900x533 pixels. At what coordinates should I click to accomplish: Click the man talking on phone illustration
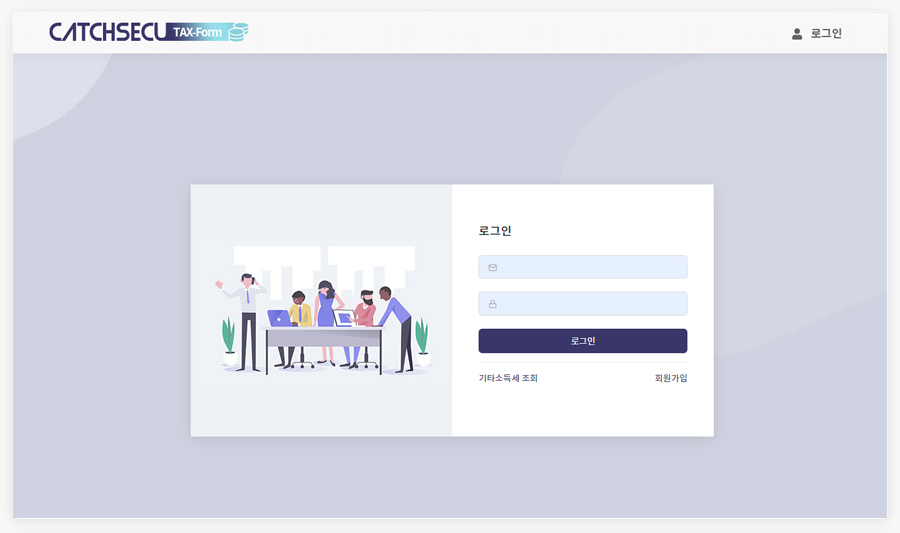pyautogui.click(x=245, y=322)
